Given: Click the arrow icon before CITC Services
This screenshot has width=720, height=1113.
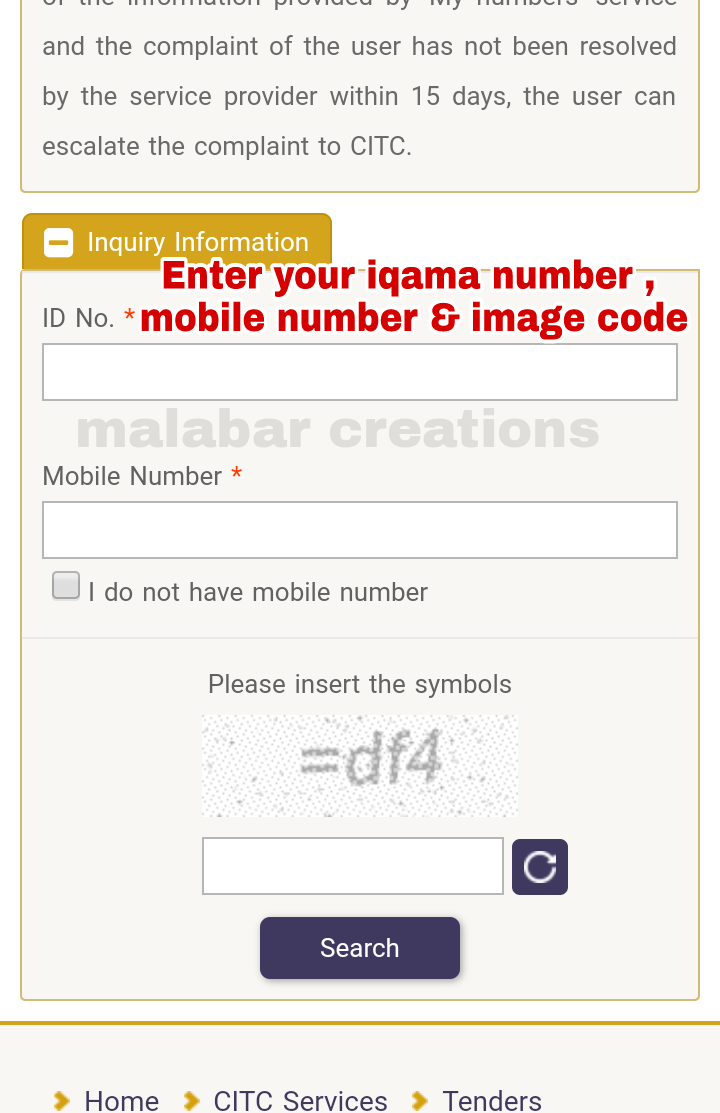Looking at the screenshot, I should 190,1100.
